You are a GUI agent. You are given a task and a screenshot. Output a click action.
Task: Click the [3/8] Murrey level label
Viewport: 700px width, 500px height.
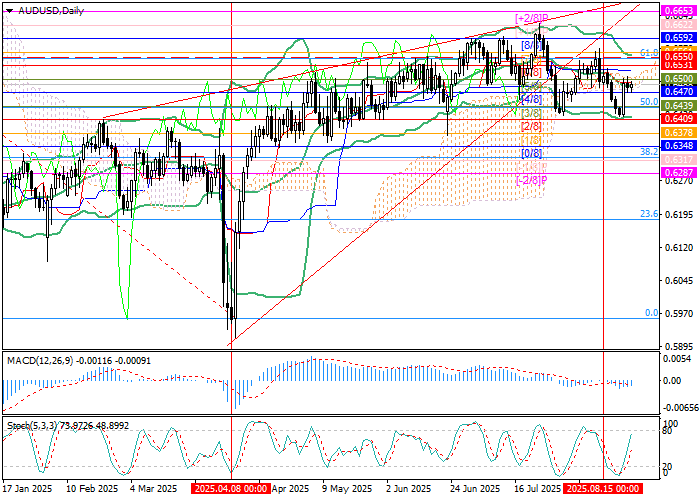[532, 113]
